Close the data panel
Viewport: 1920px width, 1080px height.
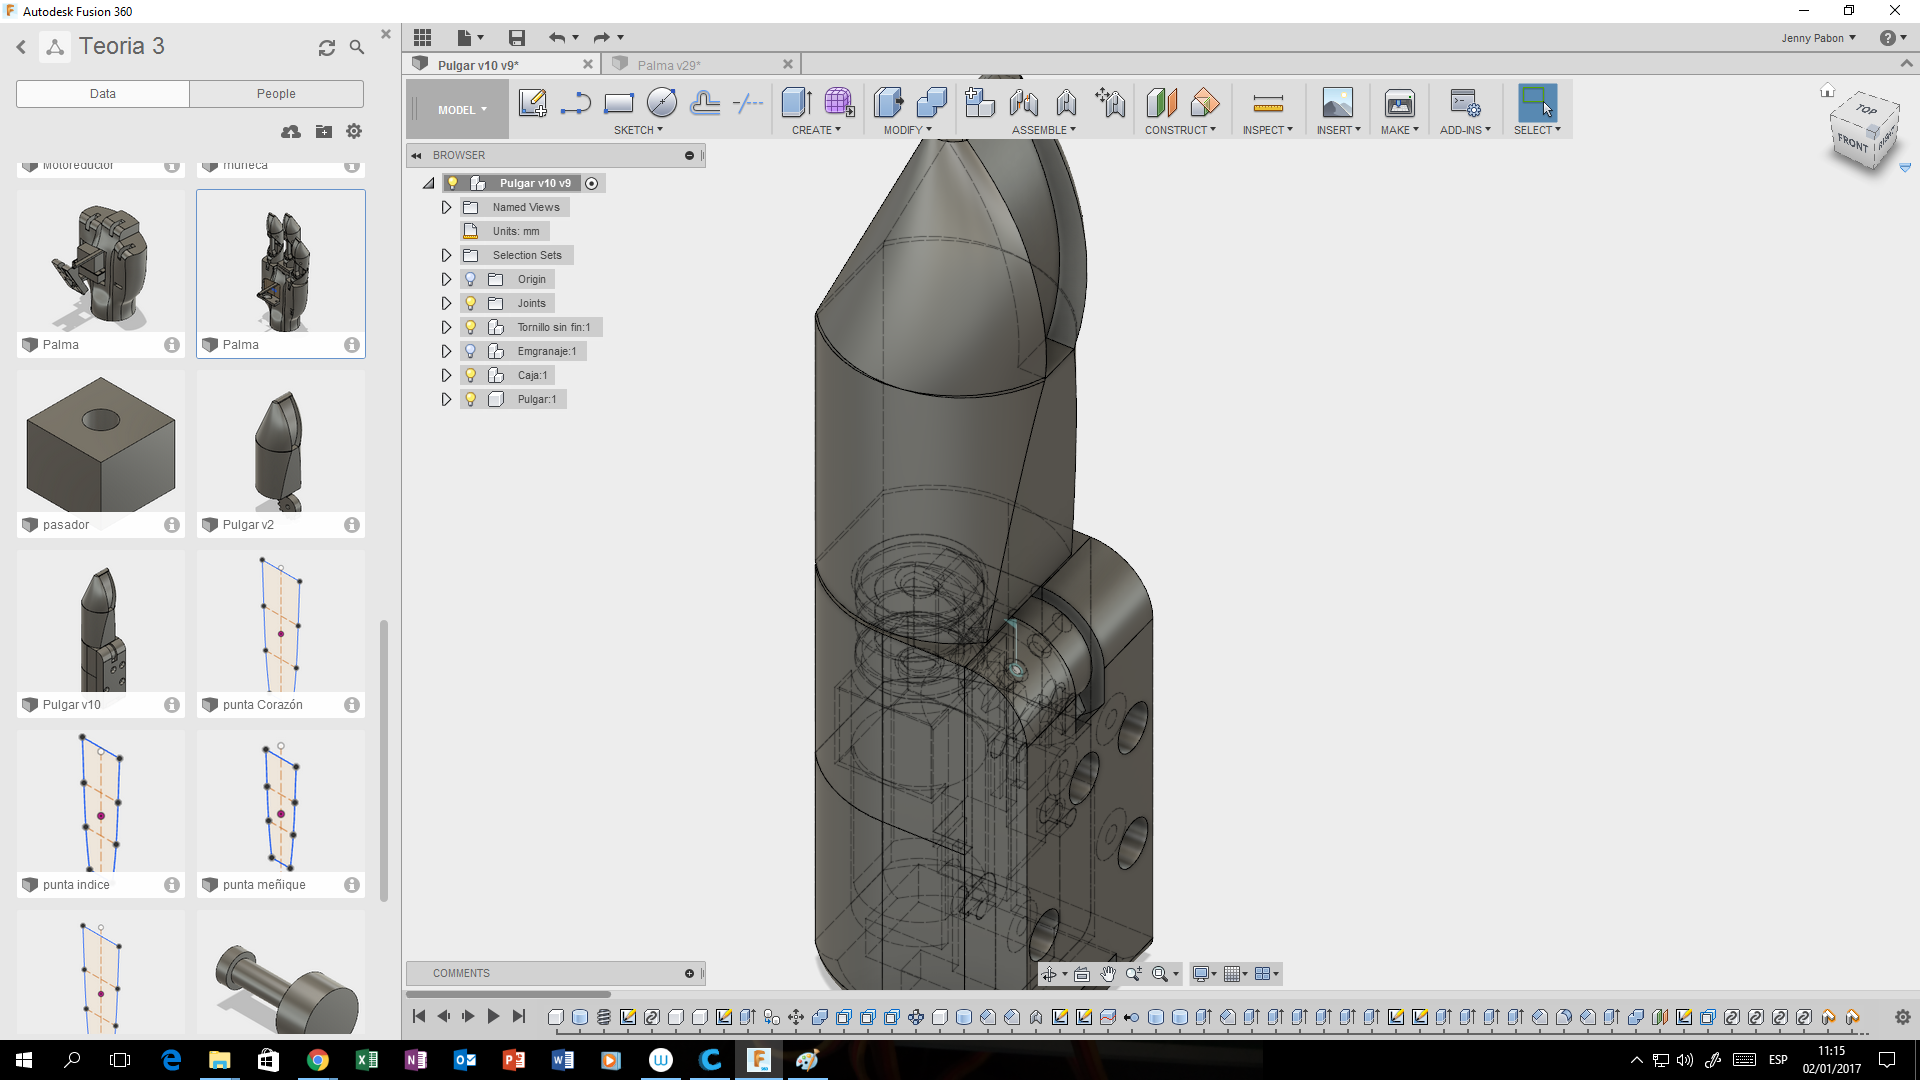coord(386,34)
